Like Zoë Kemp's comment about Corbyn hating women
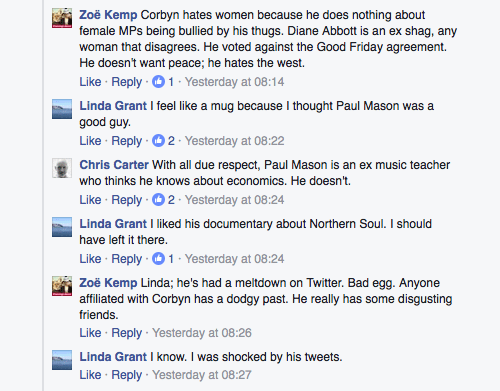The width and height of the screenshot is (500, 391). coord(90,82)
